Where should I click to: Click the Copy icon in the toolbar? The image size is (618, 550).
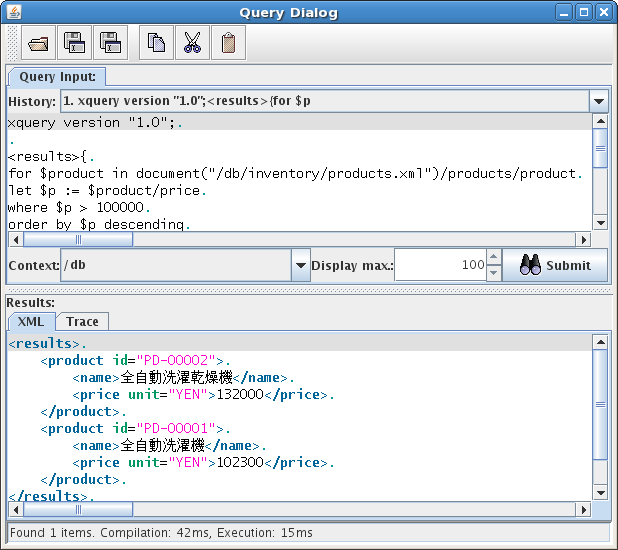tap(156, 43)
